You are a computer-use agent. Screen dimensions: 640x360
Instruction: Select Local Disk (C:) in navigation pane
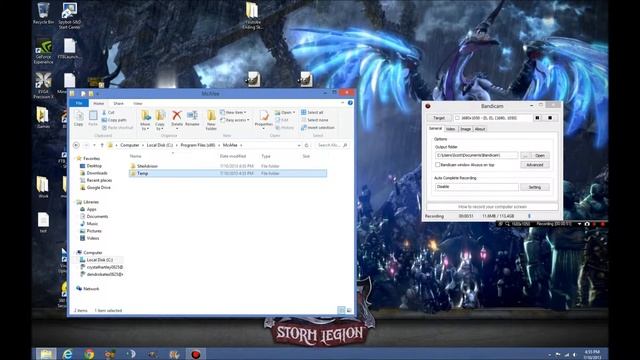point(100,260)
